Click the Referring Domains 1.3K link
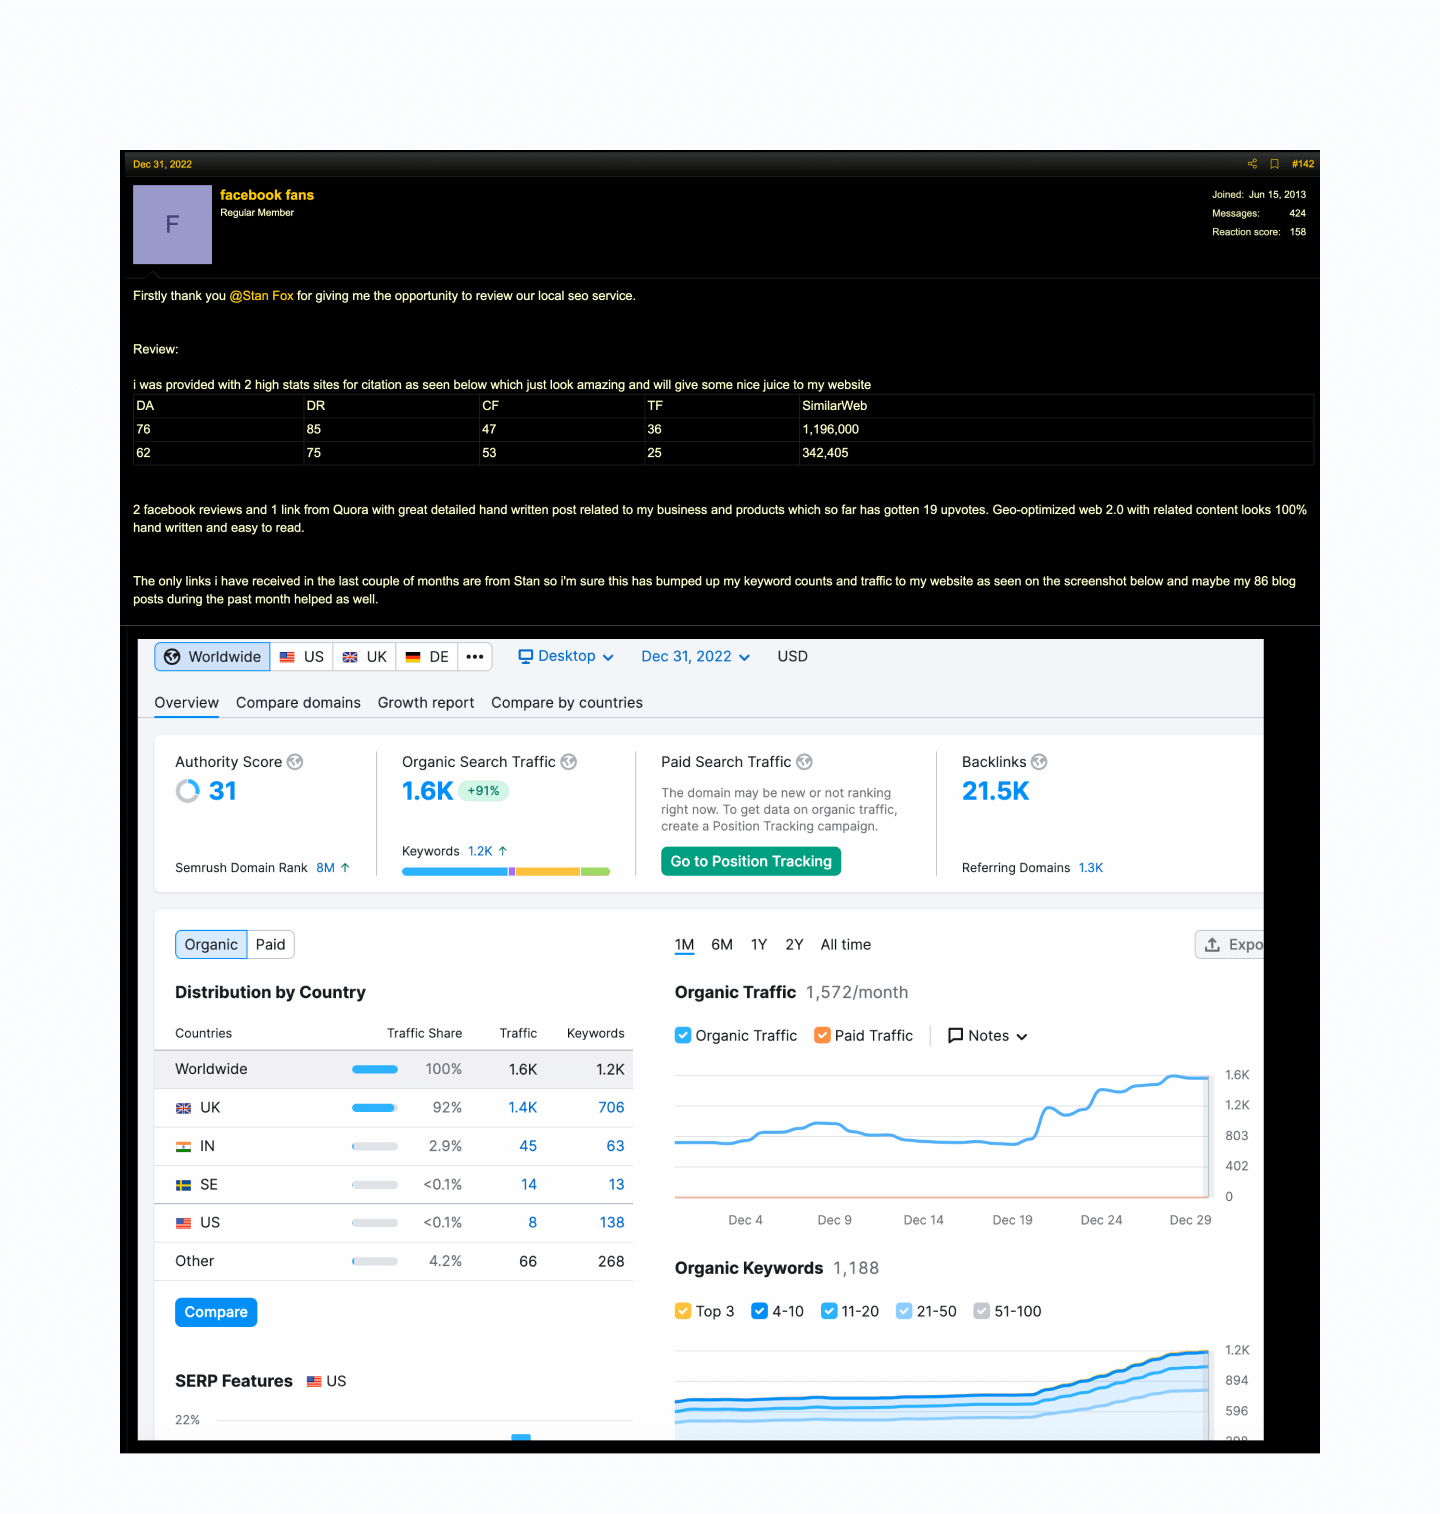 [1091, 868]
